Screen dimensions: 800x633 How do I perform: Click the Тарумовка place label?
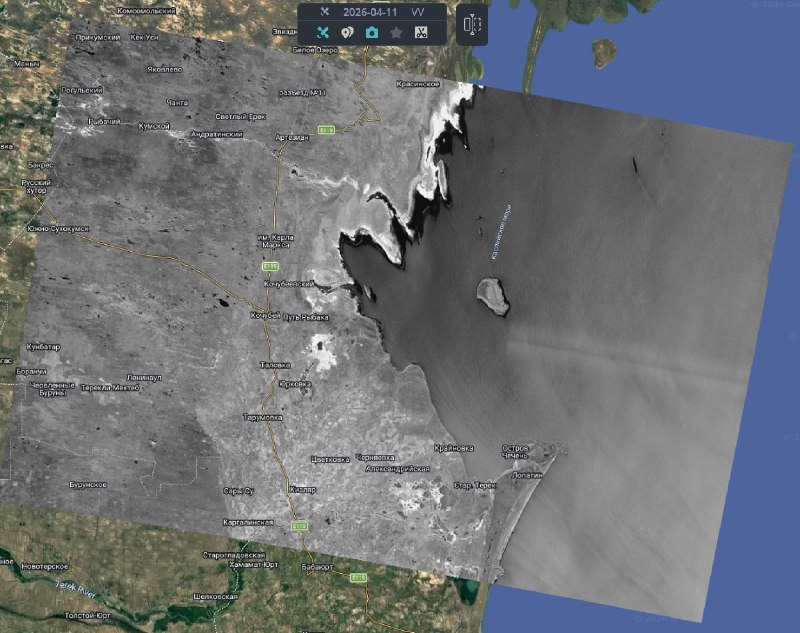pos(263,417)
